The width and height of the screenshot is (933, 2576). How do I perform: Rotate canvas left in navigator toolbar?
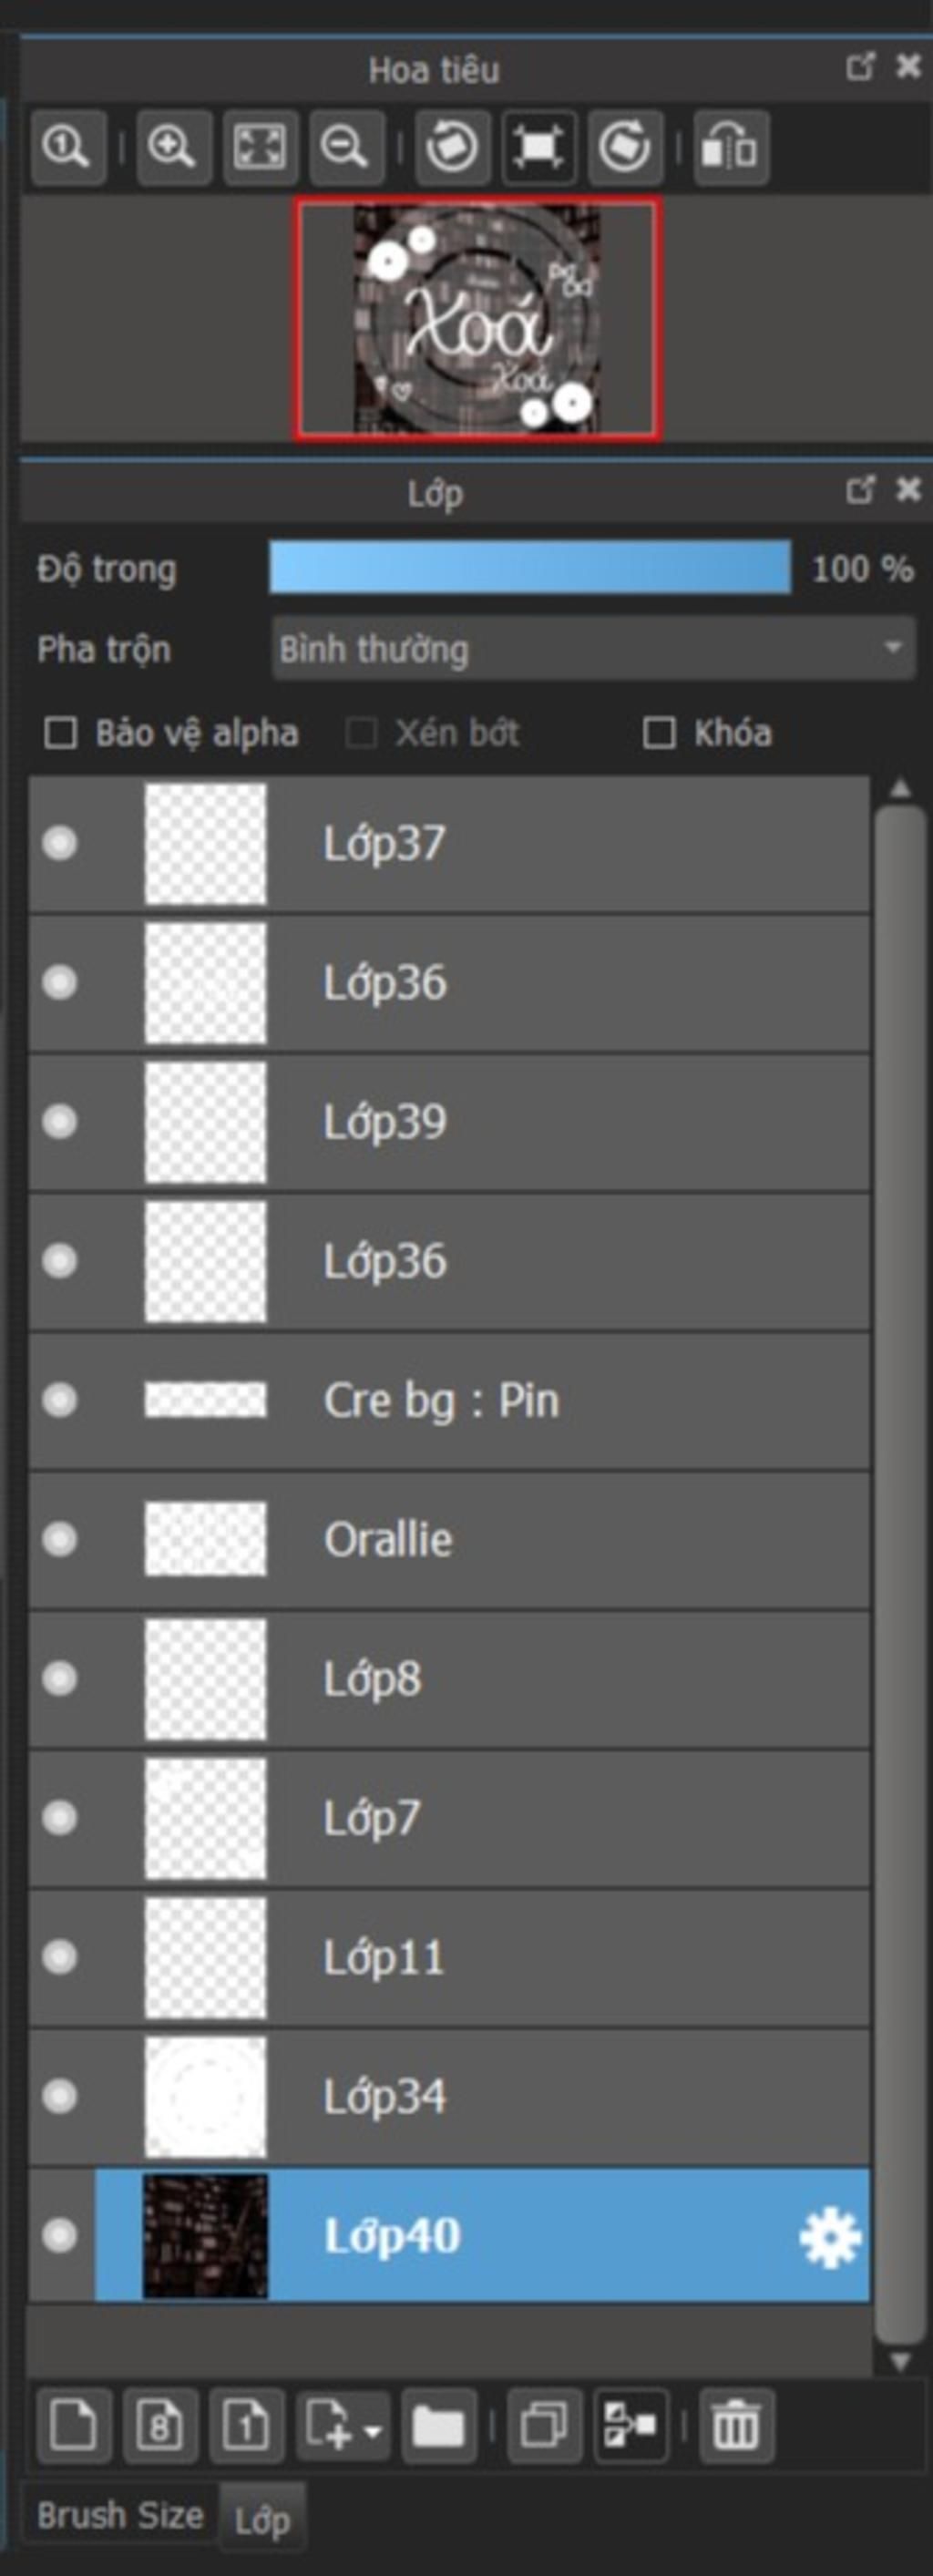point(452,148)
